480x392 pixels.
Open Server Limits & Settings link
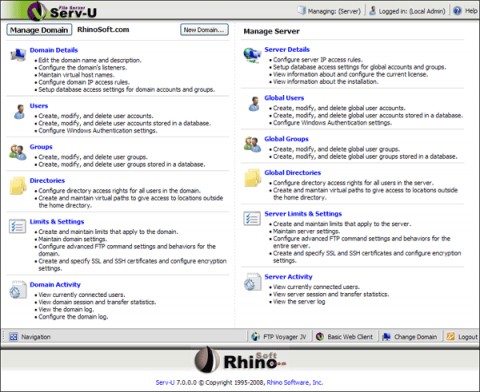click(x=303, y=214)
